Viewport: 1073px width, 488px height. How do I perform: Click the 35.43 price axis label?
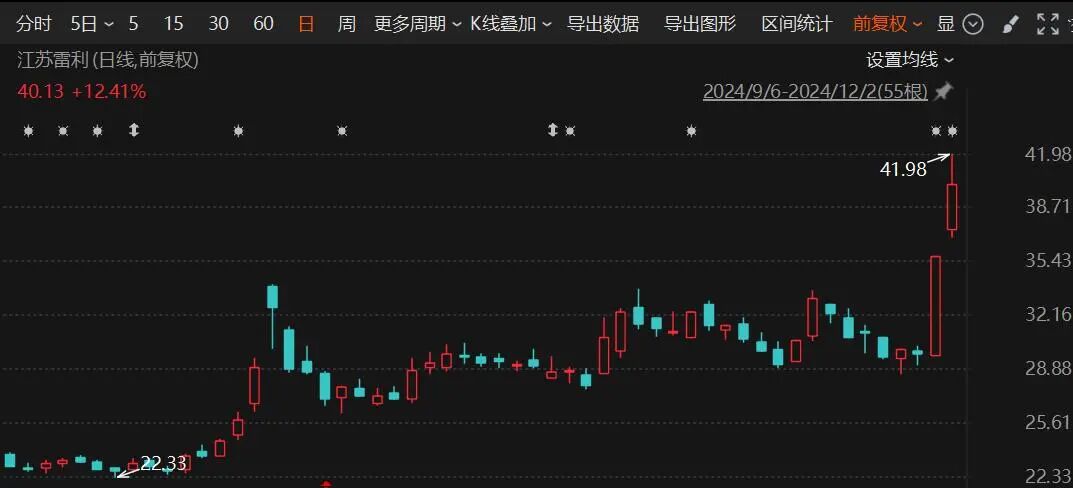tap(1048, 260)
